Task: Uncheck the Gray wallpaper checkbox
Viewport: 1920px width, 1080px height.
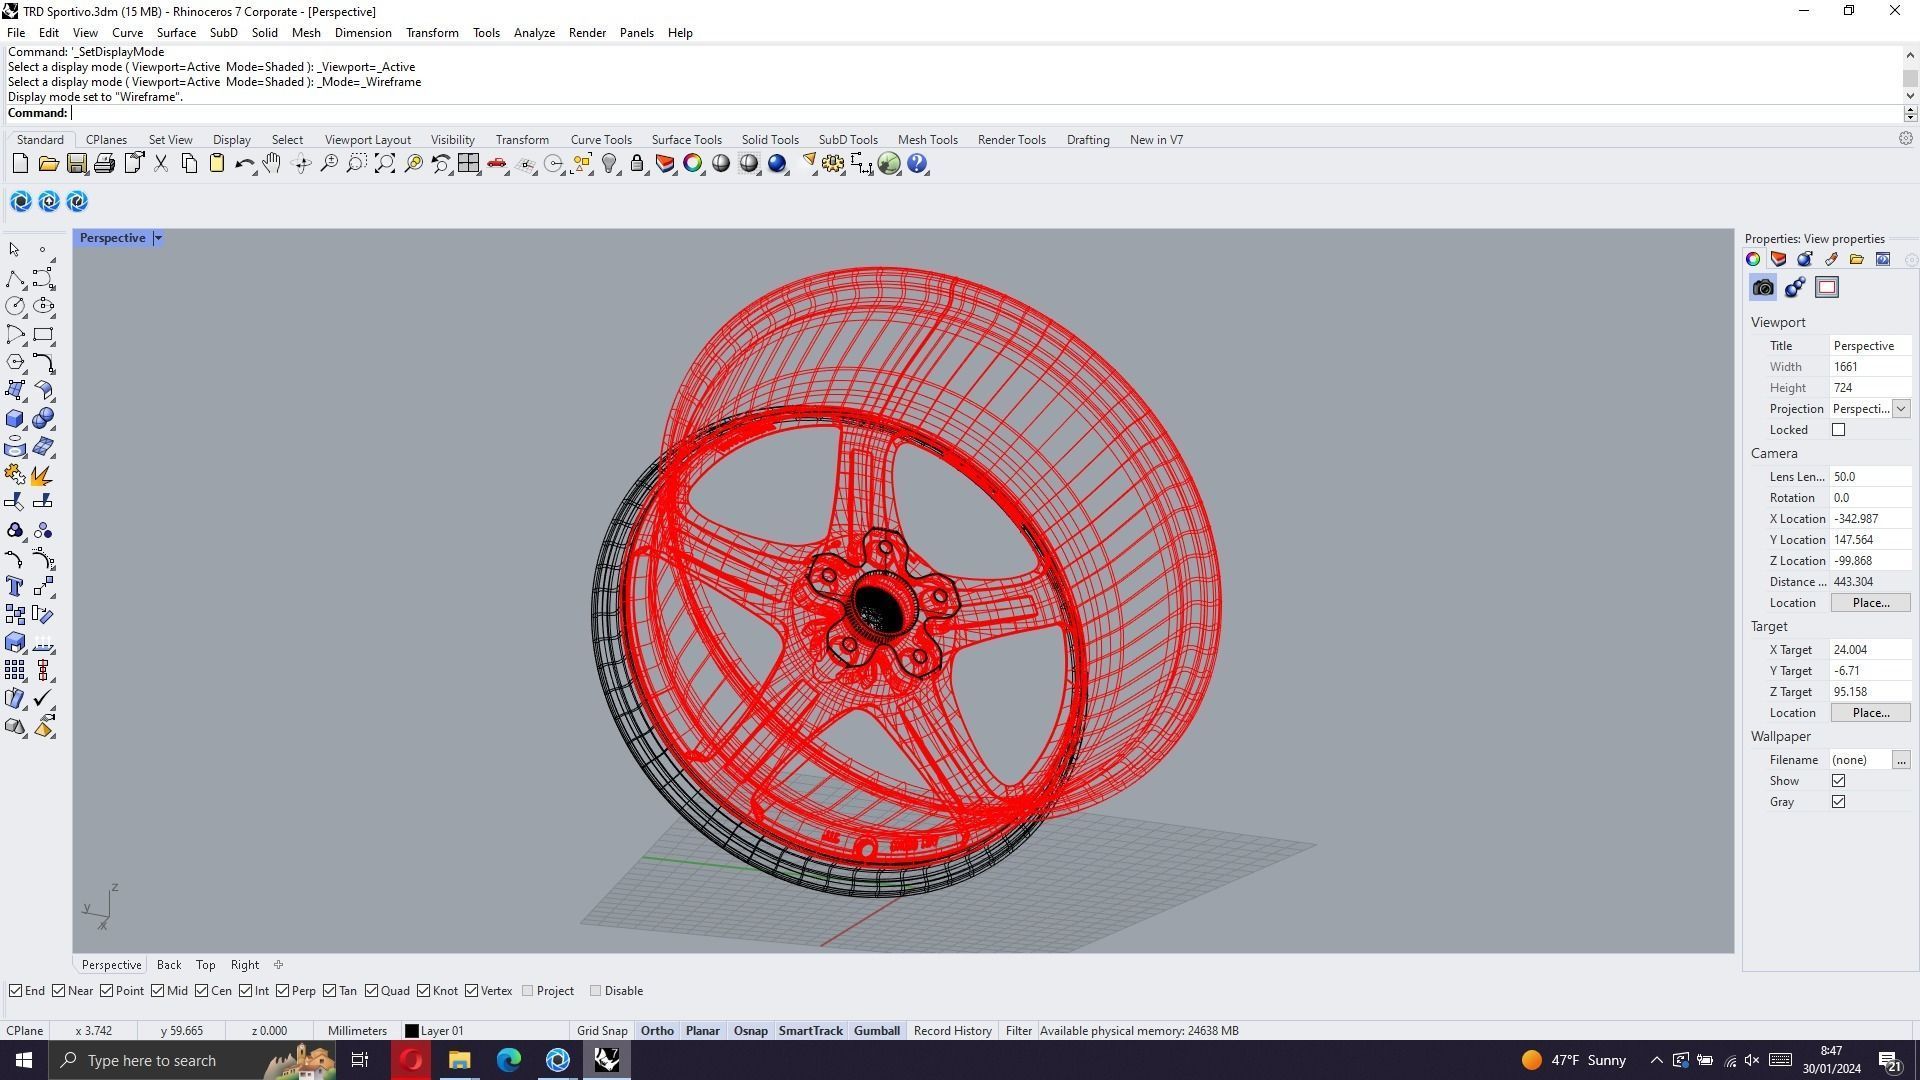Action: [x=1838, y=802]
